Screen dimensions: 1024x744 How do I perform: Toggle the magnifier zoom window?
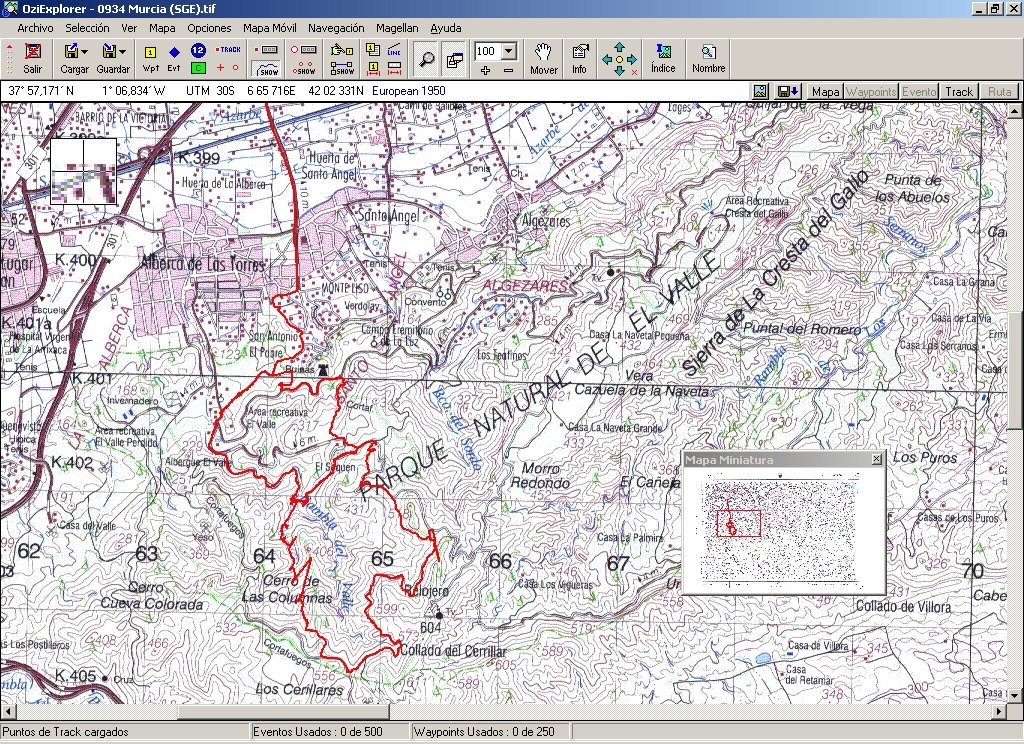pos(426,59)
